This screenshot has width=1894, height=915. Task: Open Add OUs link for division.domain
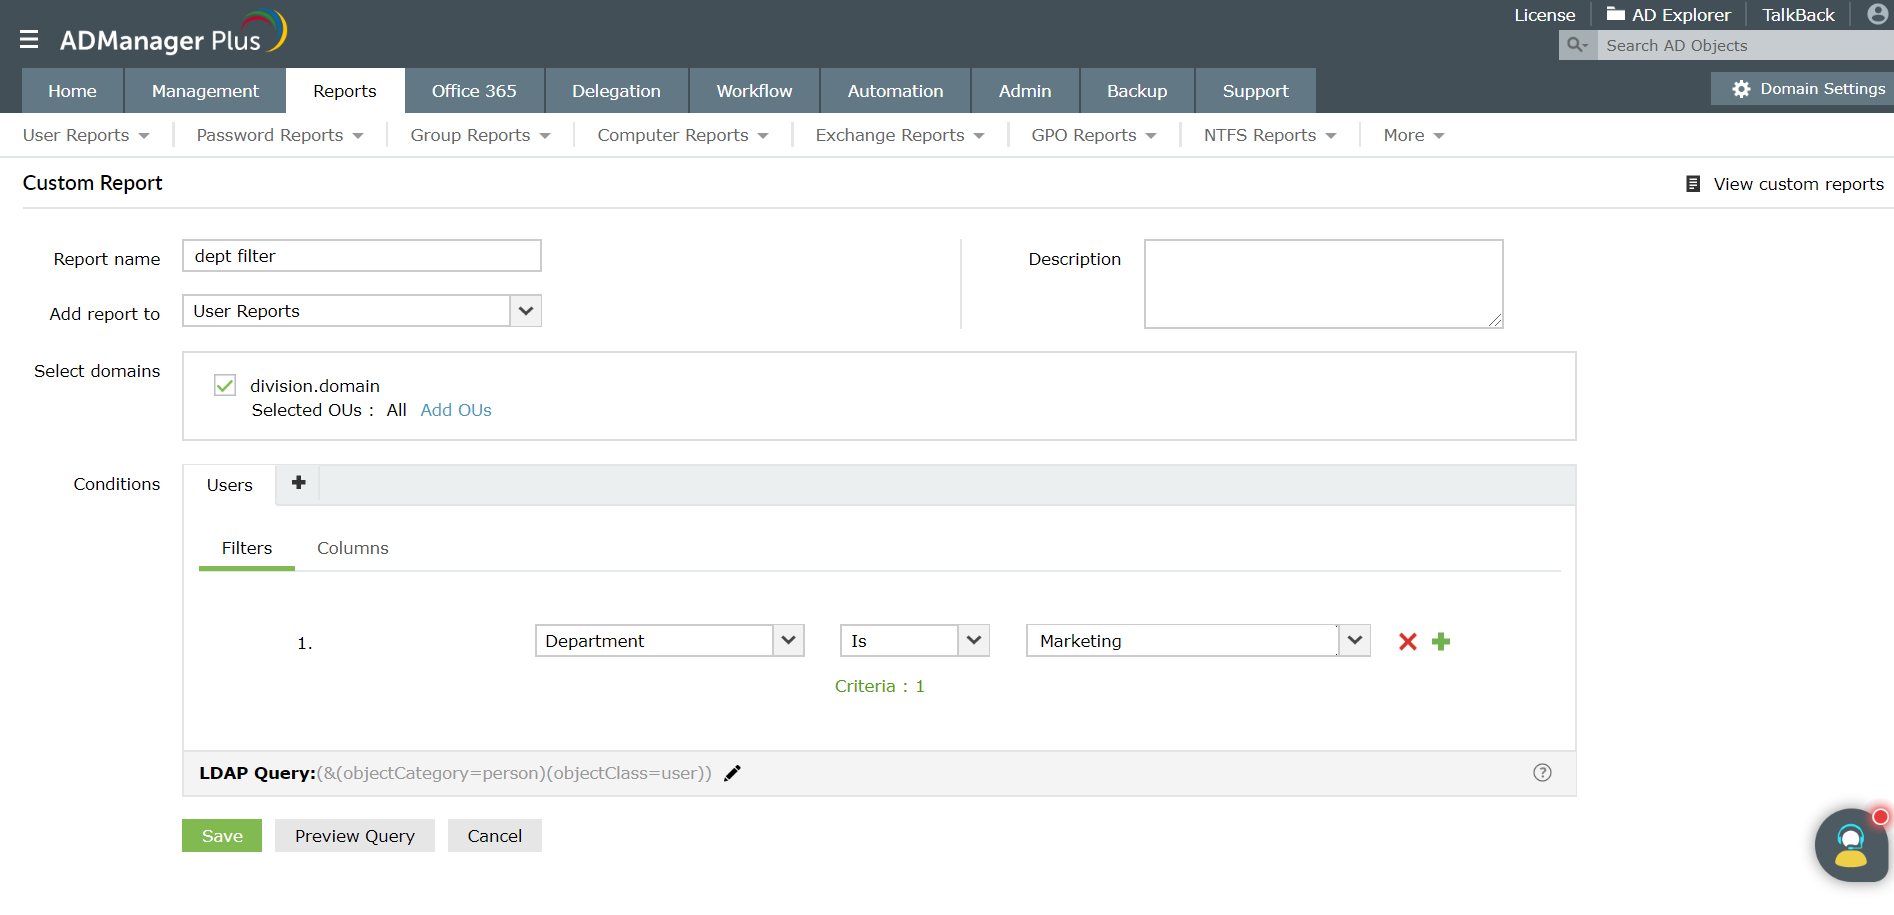pos(456,410)
